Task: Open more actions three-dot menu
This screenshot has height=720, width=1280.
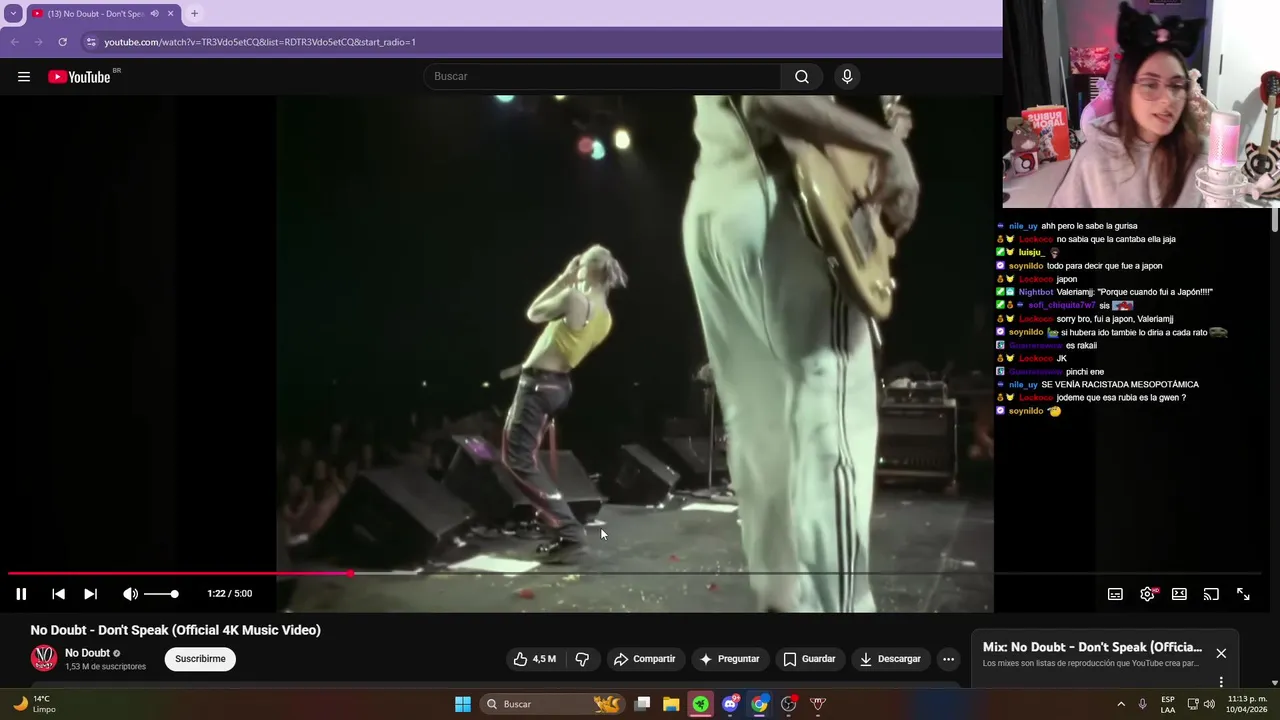Action: point(948,659)
